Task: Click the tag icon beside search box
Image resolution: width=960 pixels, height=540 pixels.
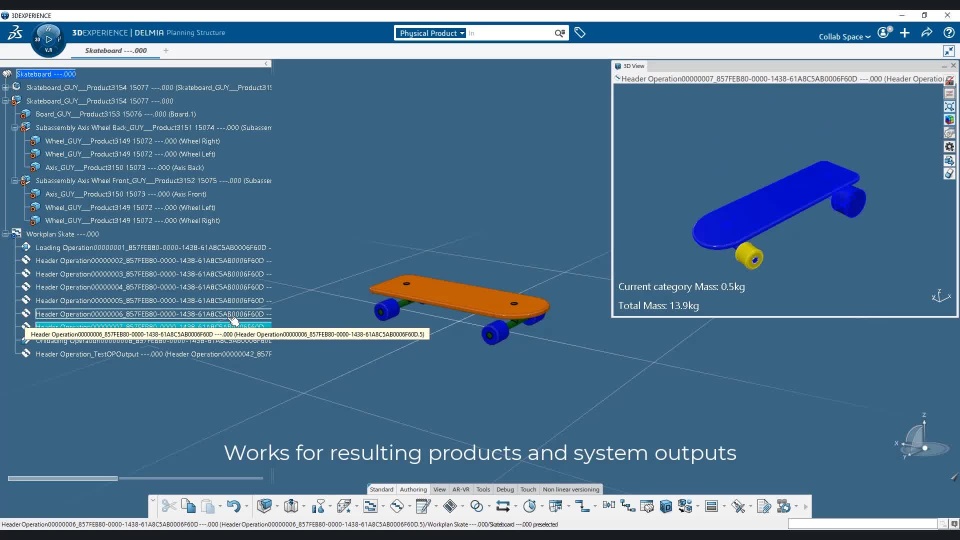Action: pos(580,33)
